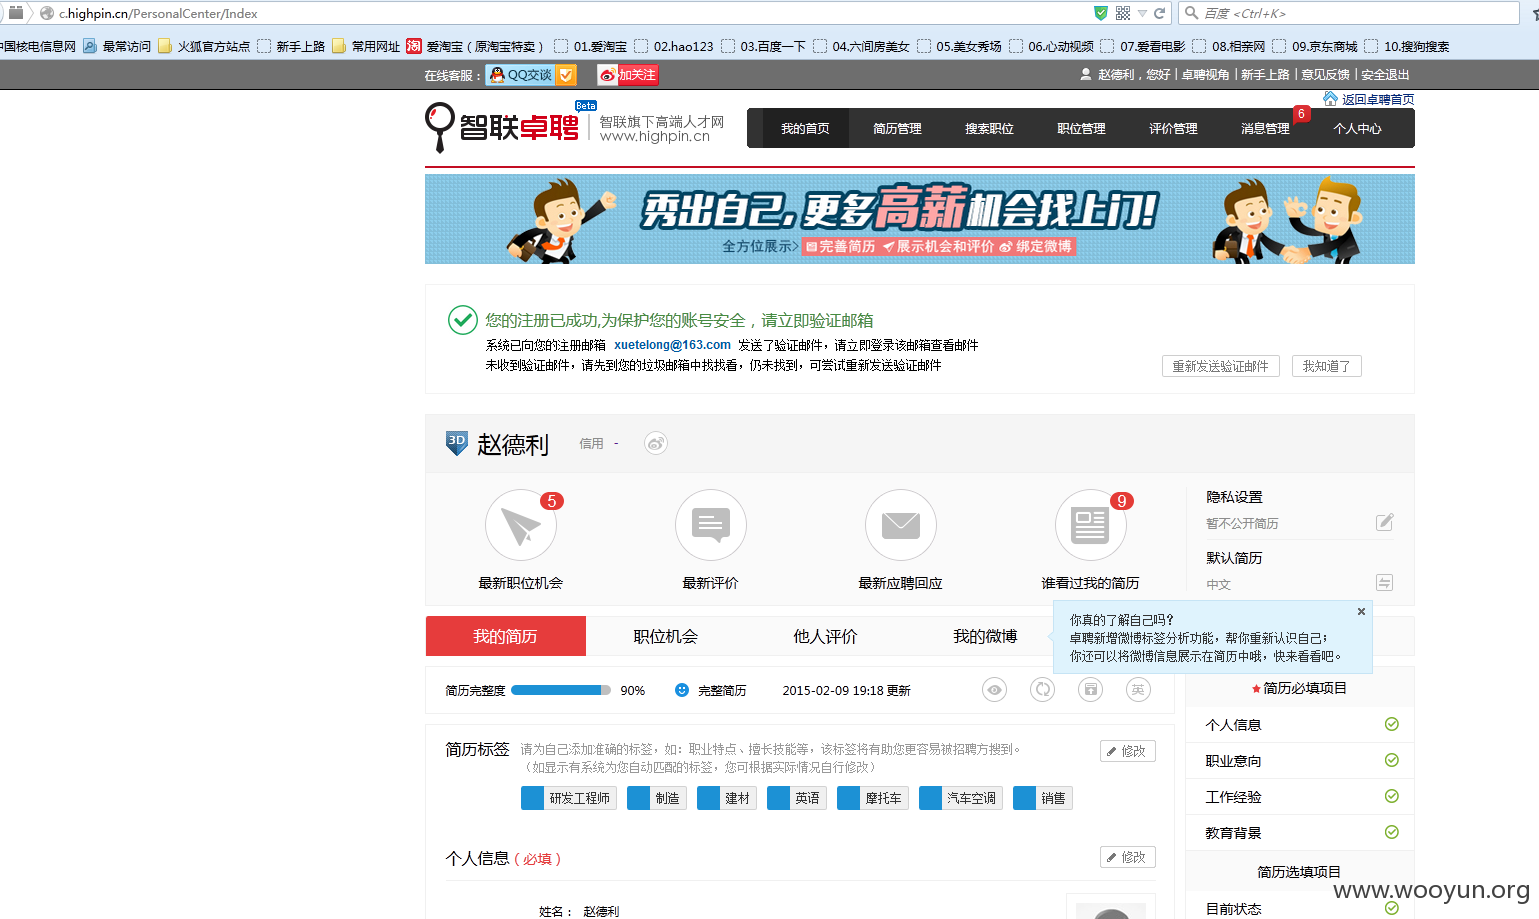Click the 简历完整度 progress bar
The width and height of the screenshot is (1539, 919).
click(561, 690)
